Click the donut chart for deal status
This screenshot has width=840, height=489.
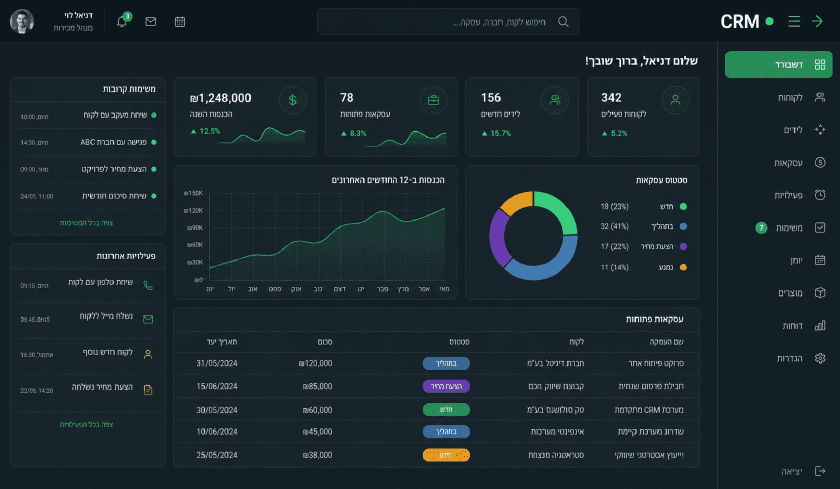click(x=533, y=235)
